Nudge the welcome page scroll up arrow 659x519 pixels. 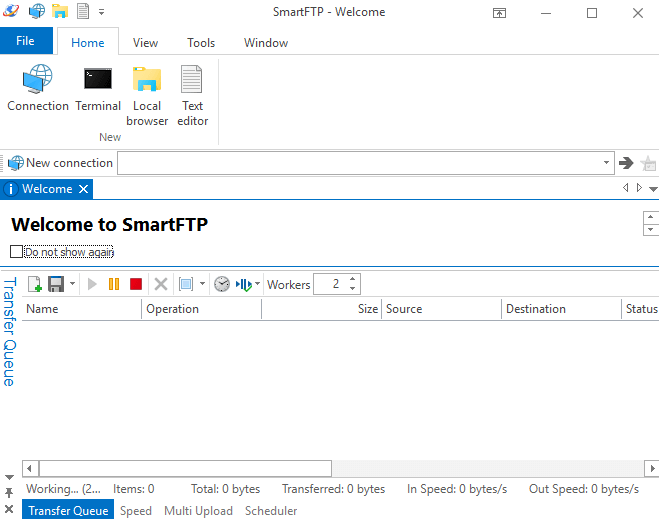click(651, 217)
